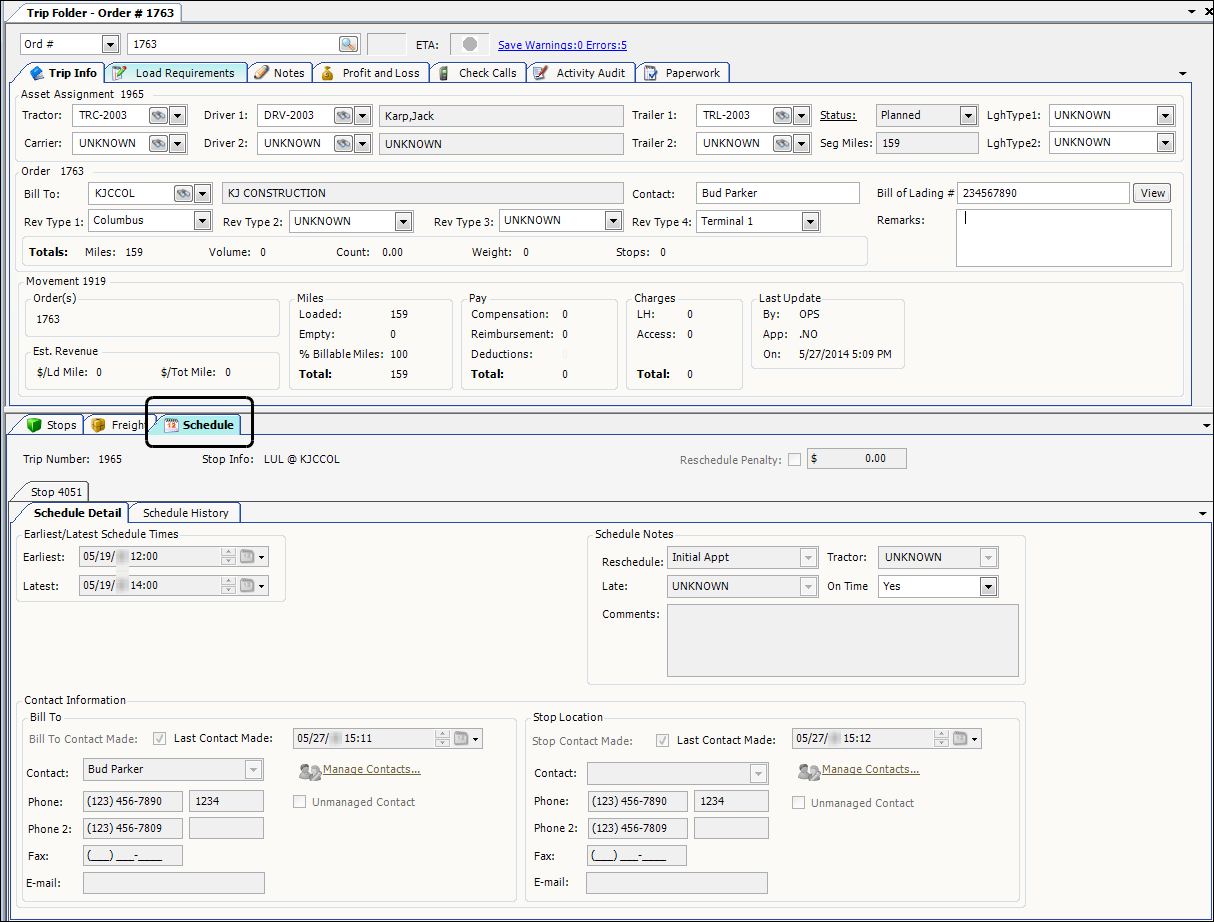Expand the Rev Type 1 Columbus dropdown

click(x=202, y=221)
